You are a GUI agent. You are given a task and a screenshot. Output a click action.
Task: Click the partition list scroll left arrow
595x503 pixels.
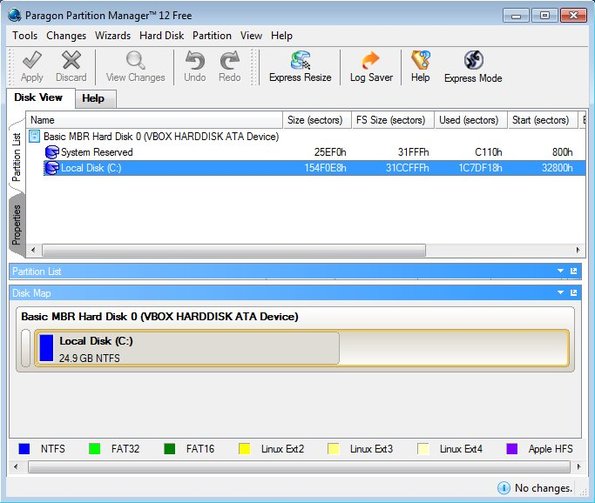pos(33,250)
